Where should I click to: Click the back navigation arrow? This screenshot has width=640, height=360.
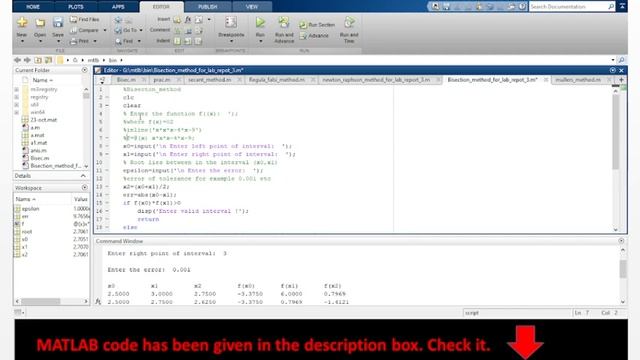click(18, 60)
